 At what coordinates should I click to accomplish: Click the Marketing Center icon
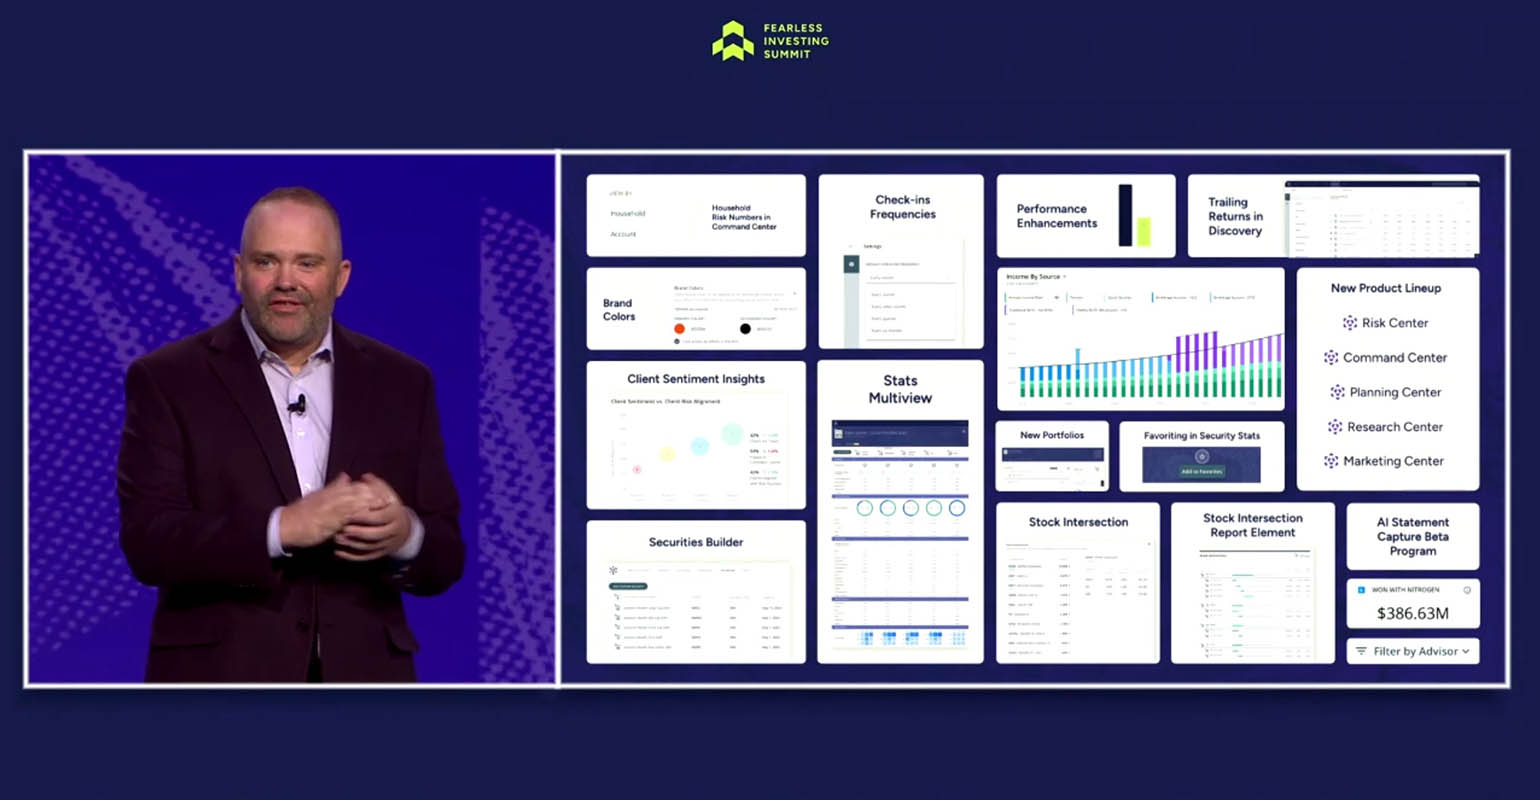coord(1331,461)
